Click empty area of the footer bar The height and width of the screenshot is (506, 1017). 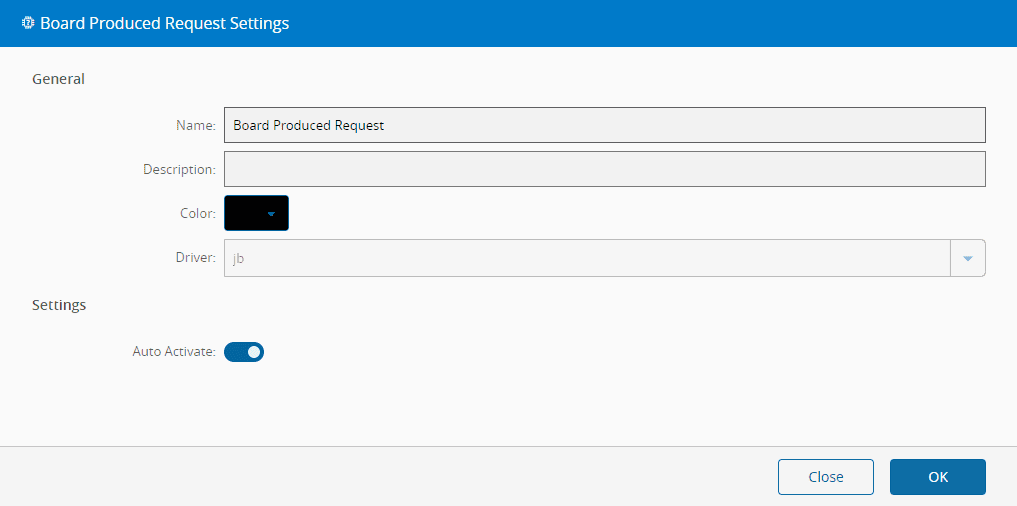400,477
